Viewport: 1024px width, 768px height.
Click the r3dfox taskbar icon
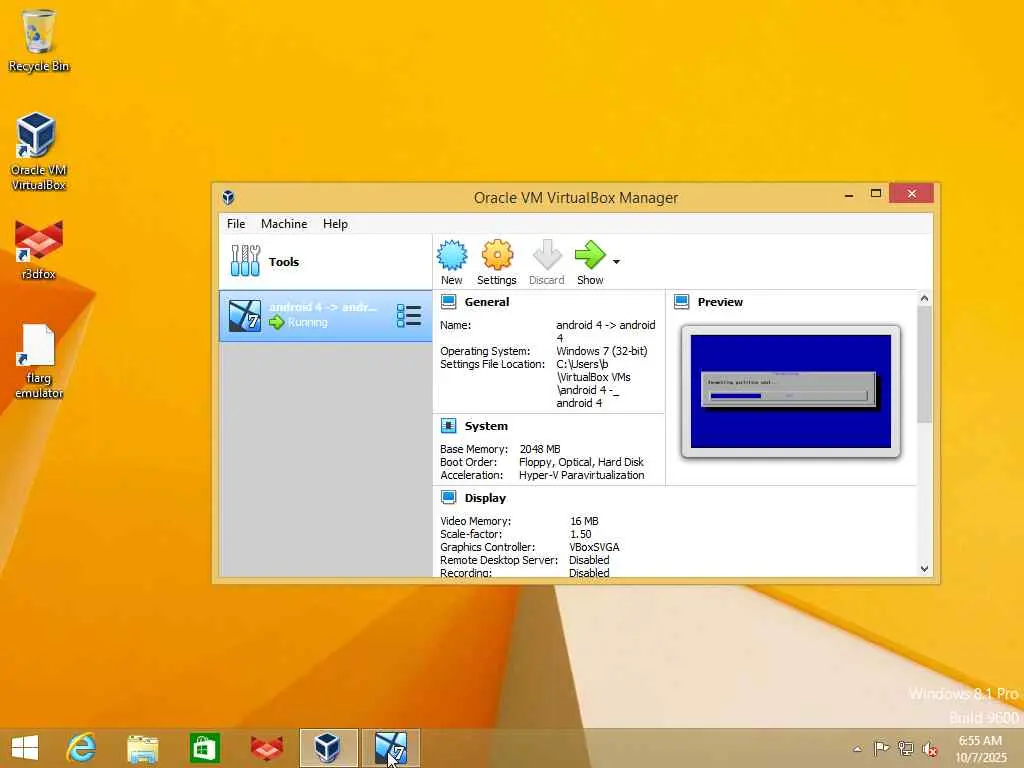click(x=267, y=748)
